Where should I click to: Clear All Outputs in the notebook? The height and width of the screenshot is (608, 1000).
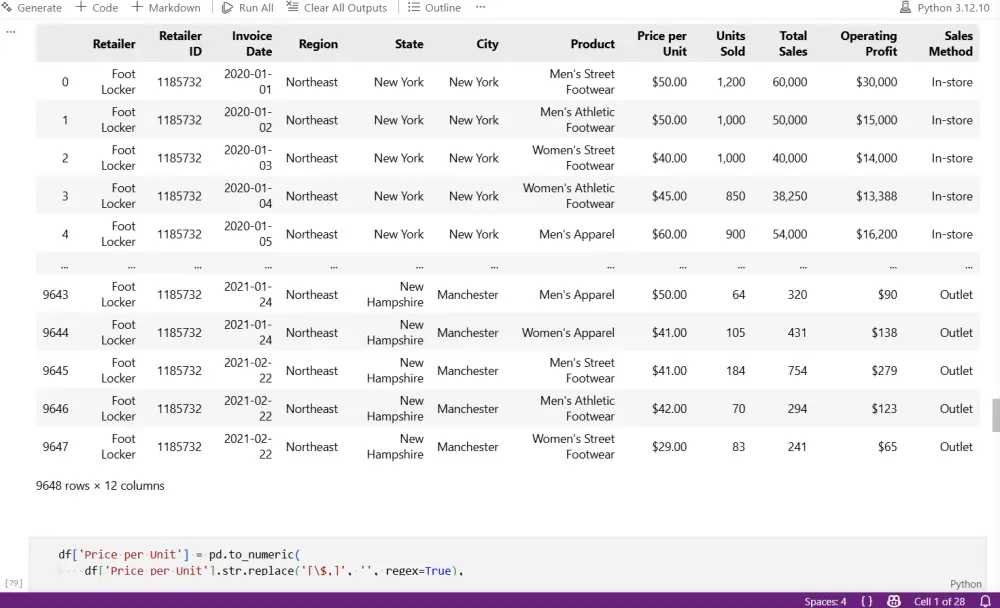point(337,8)
